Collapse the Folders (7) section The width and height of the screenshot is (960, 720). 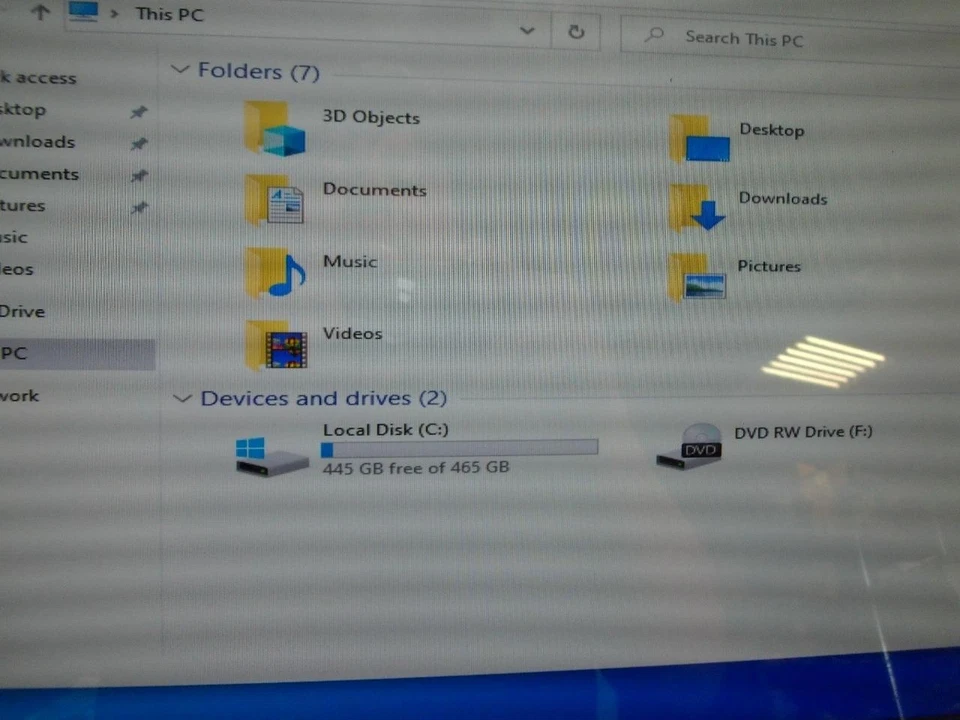(181, 70)
